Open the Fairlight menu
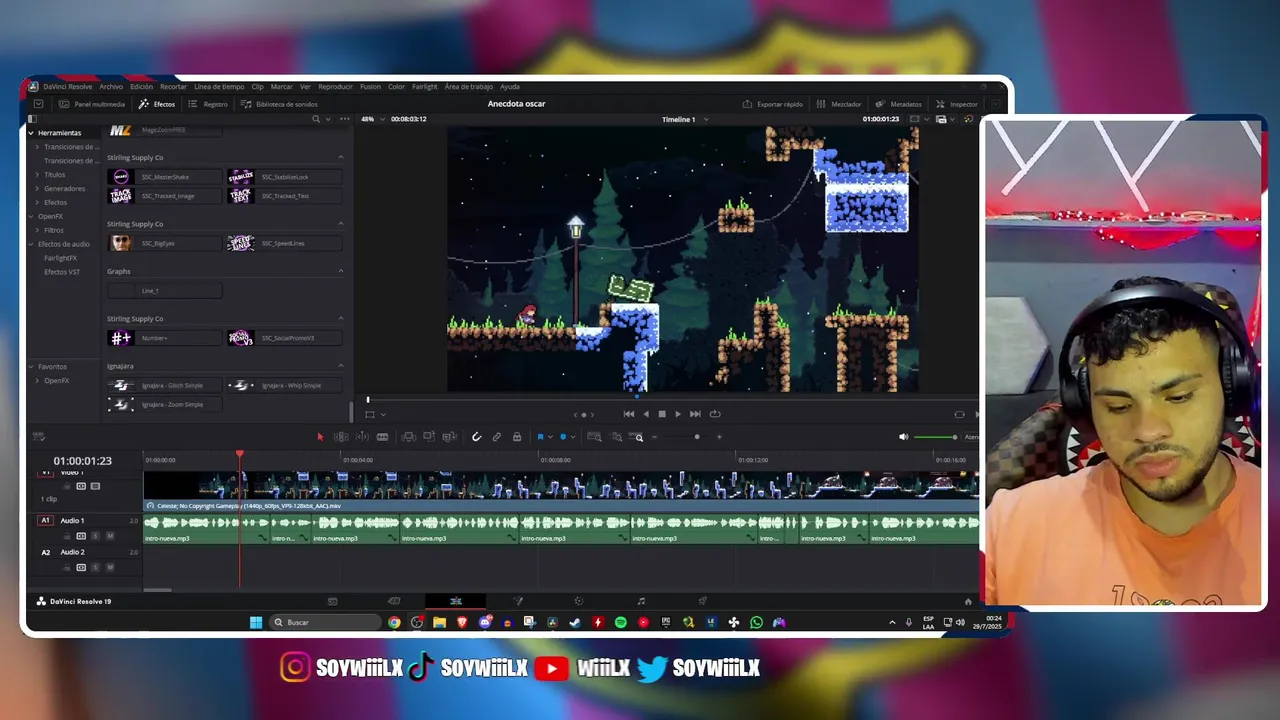The width and height of the screenshot is (1280, 720). coord(425,87)
